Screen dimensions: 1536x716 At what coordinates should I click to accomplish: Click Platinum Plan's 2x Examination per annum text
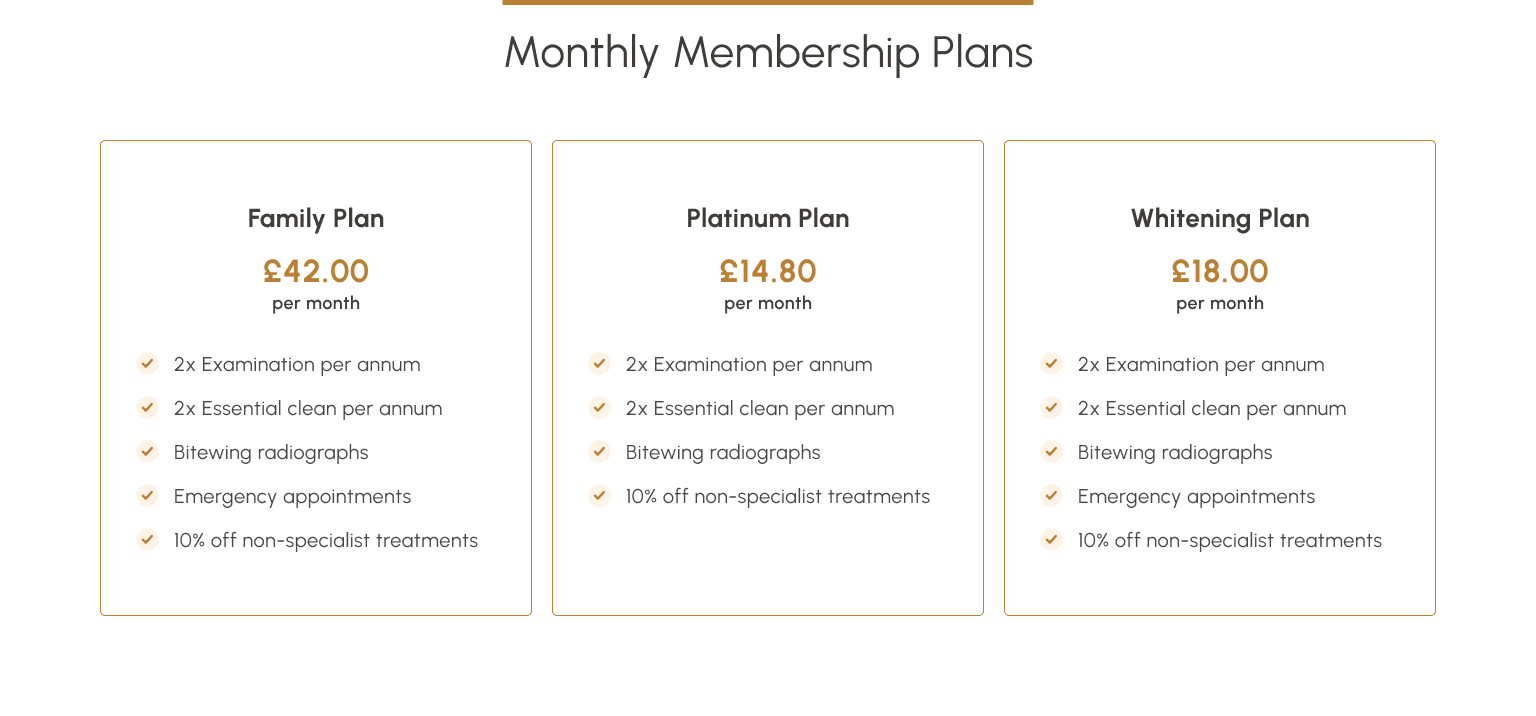[749, 364]
